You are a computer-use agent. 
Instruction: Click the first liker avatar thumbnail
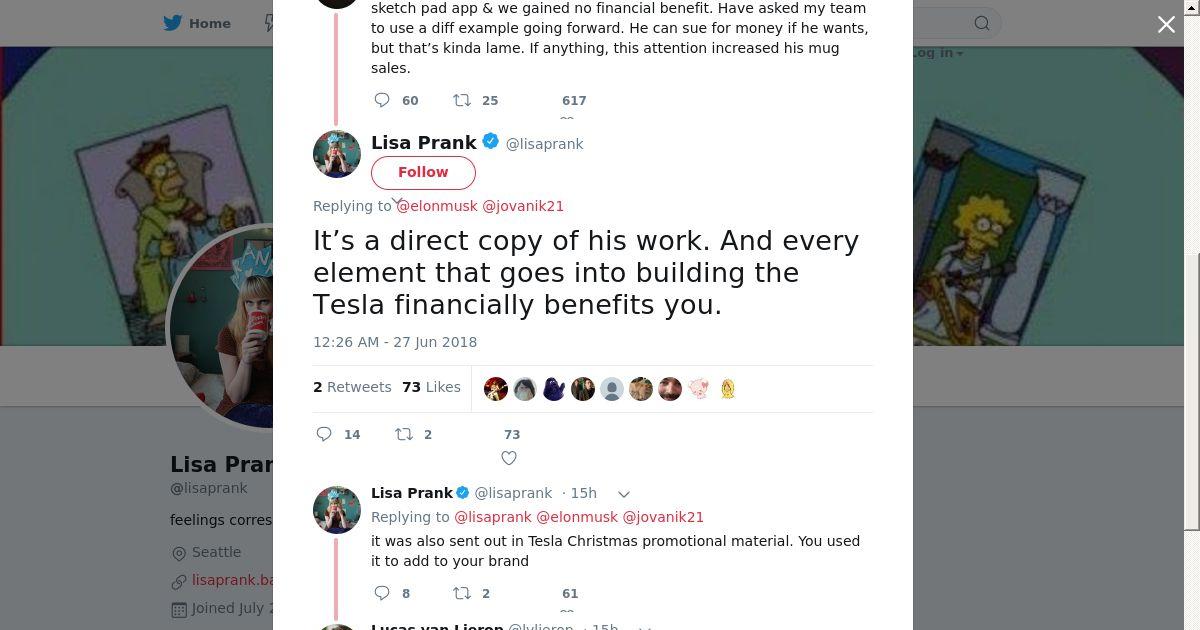(x=496, y=389)
